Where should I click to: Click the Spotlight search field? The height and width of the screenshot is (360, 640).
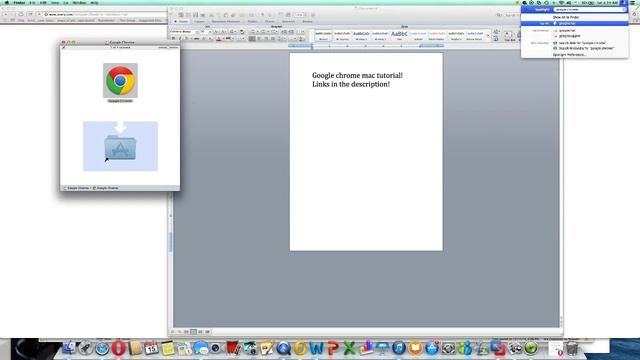(589, 9)
